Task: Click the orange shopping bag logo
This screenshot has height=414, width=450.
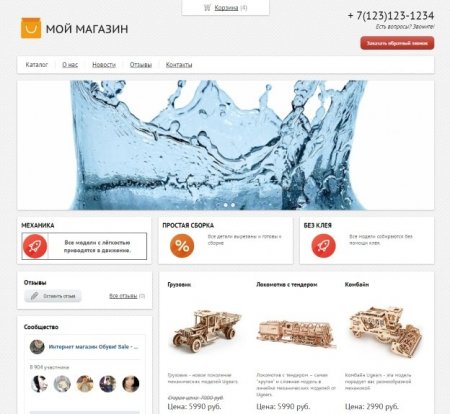Action: pyautogui.click(x=31, y=28)
